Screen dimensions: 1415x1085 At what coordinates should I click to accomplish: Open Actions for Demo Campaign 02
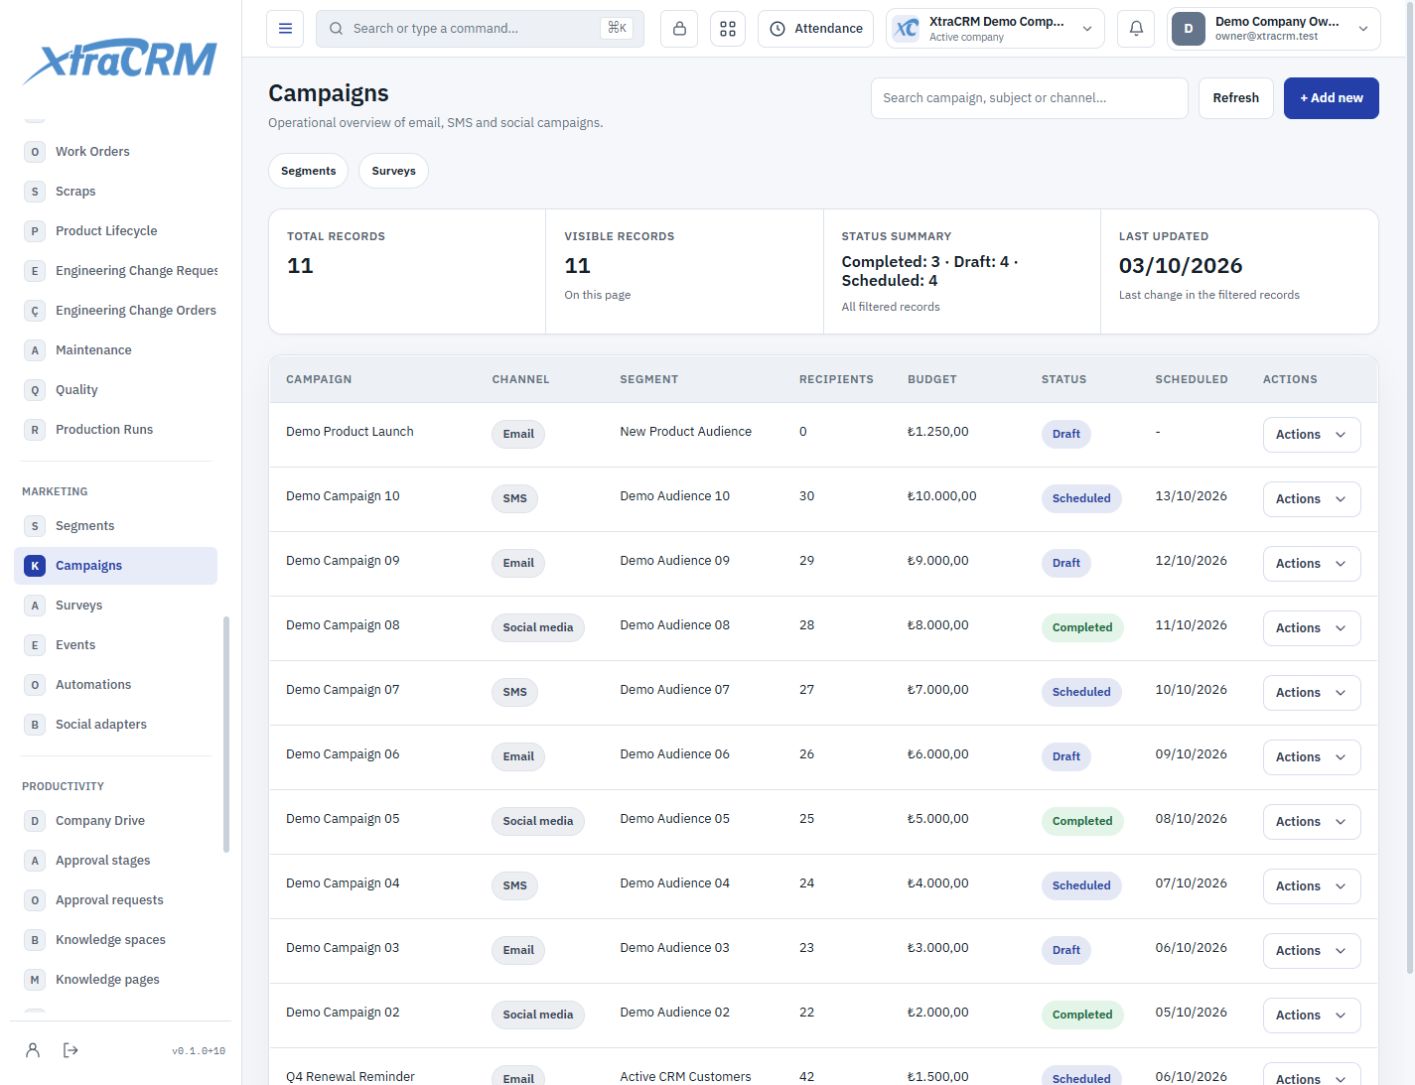(x=1311, y=1015)
